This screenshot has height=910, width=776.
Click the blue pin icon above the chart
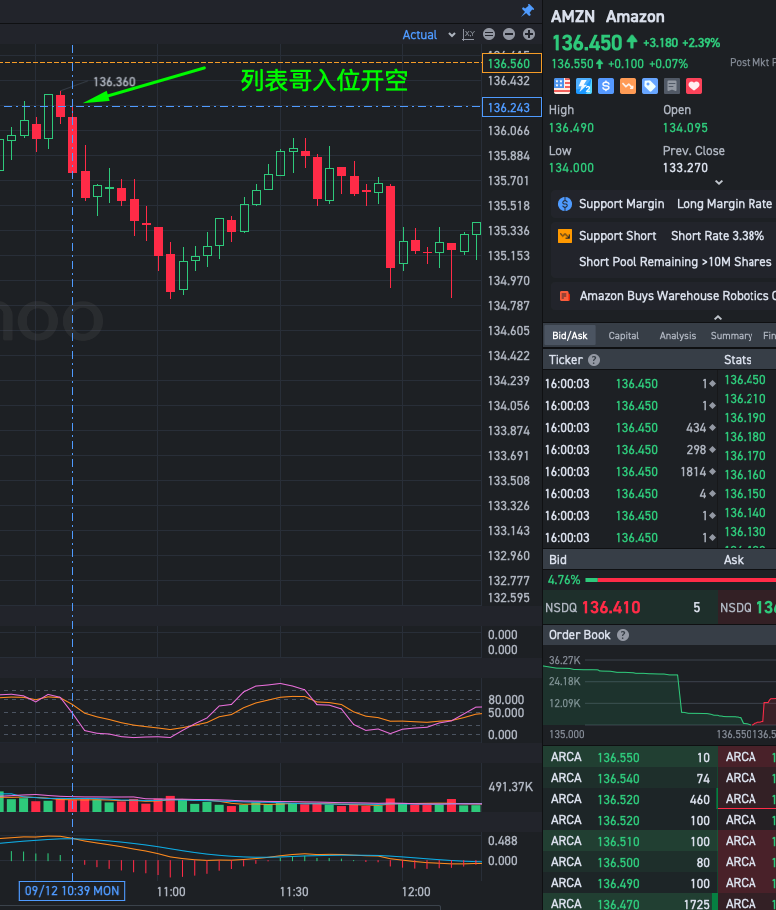tap(528, 10)
